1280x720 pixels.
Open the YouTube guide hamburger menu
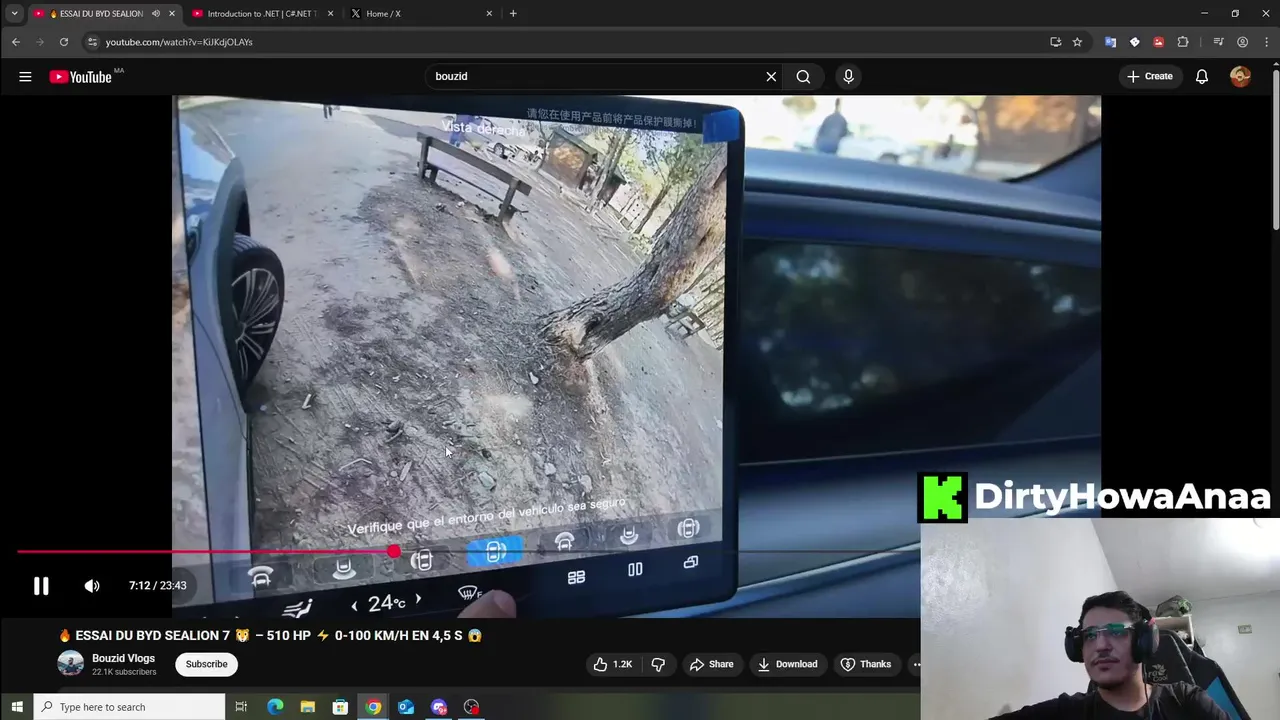[x=25, y=76]
